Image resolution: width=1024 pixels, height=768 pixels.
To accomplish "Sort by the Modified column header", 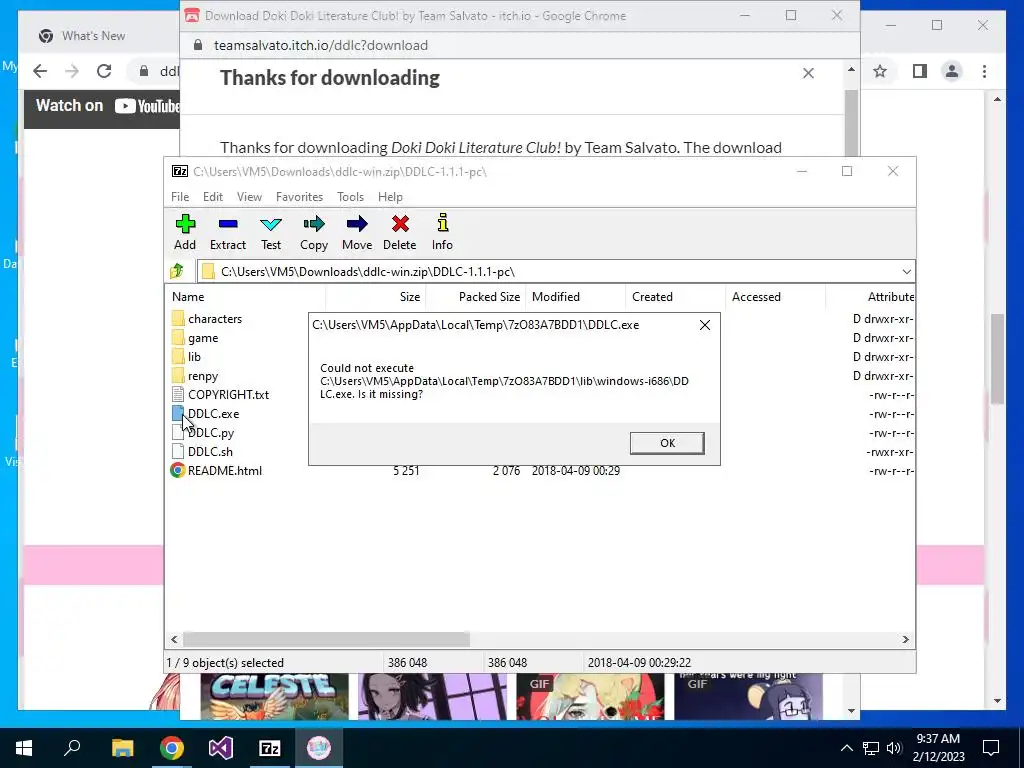I will [x=575, y=296].
